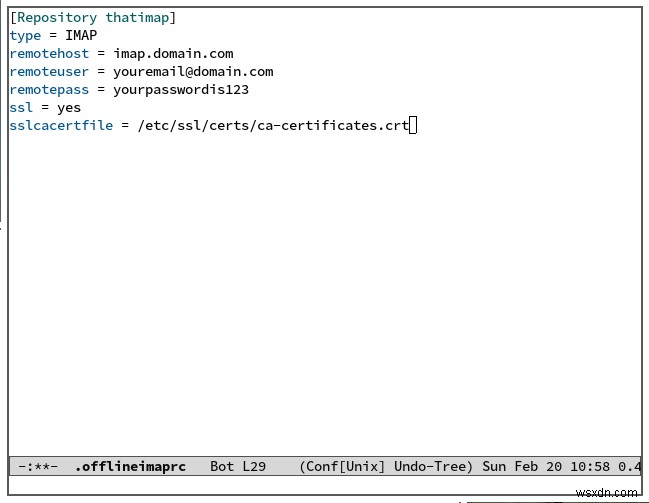Click the "[Repository thatimap]" section header

(93, 18)
